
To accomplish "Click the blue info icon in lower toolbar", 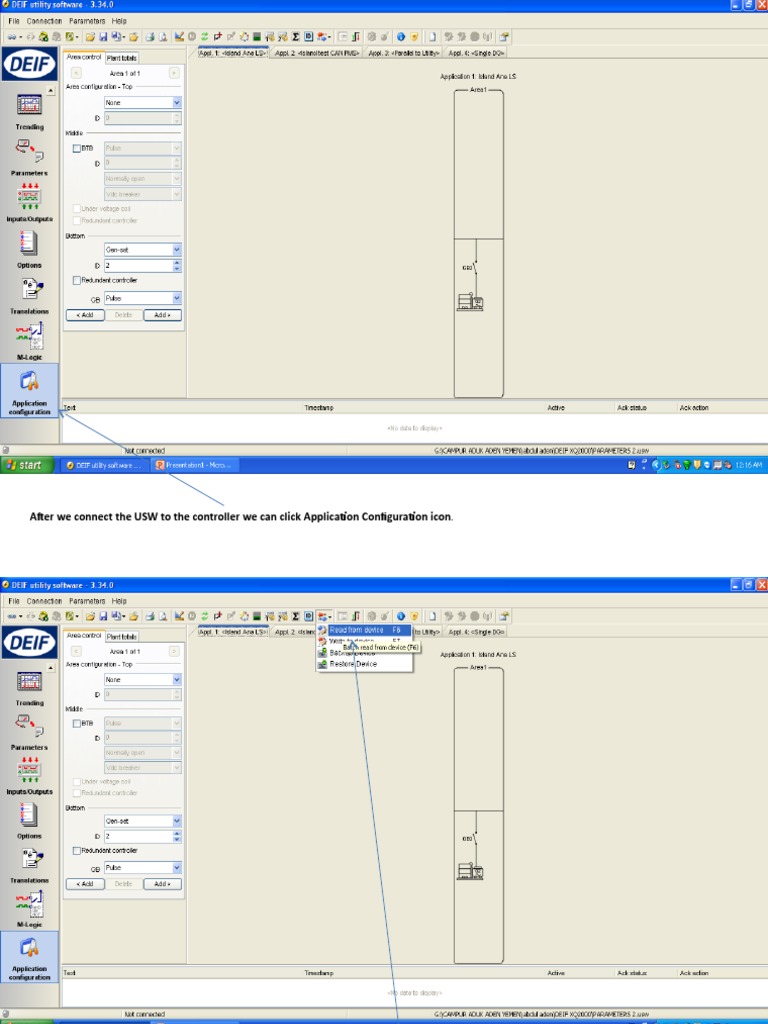I will [x=400, y=616].
